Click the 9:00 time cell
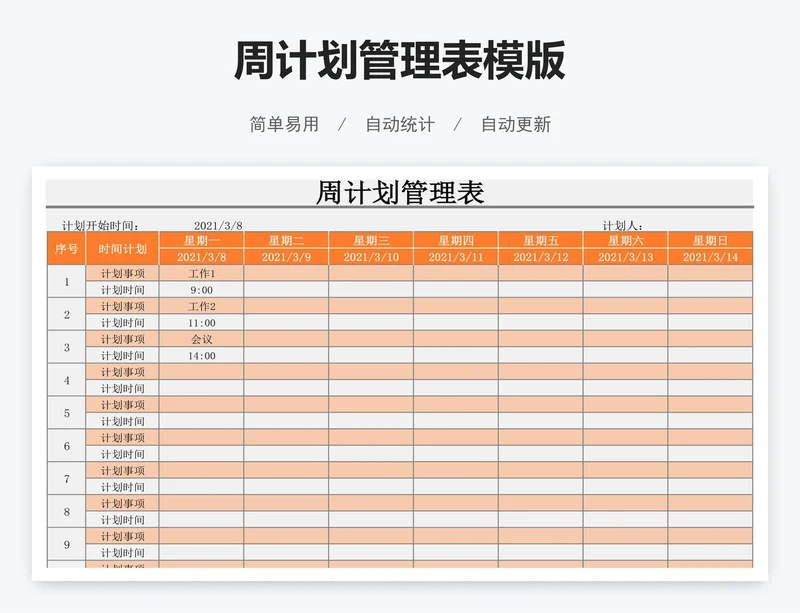Image resolution: width=800 pixels, height=613 pixels. (x=202, y=290)
